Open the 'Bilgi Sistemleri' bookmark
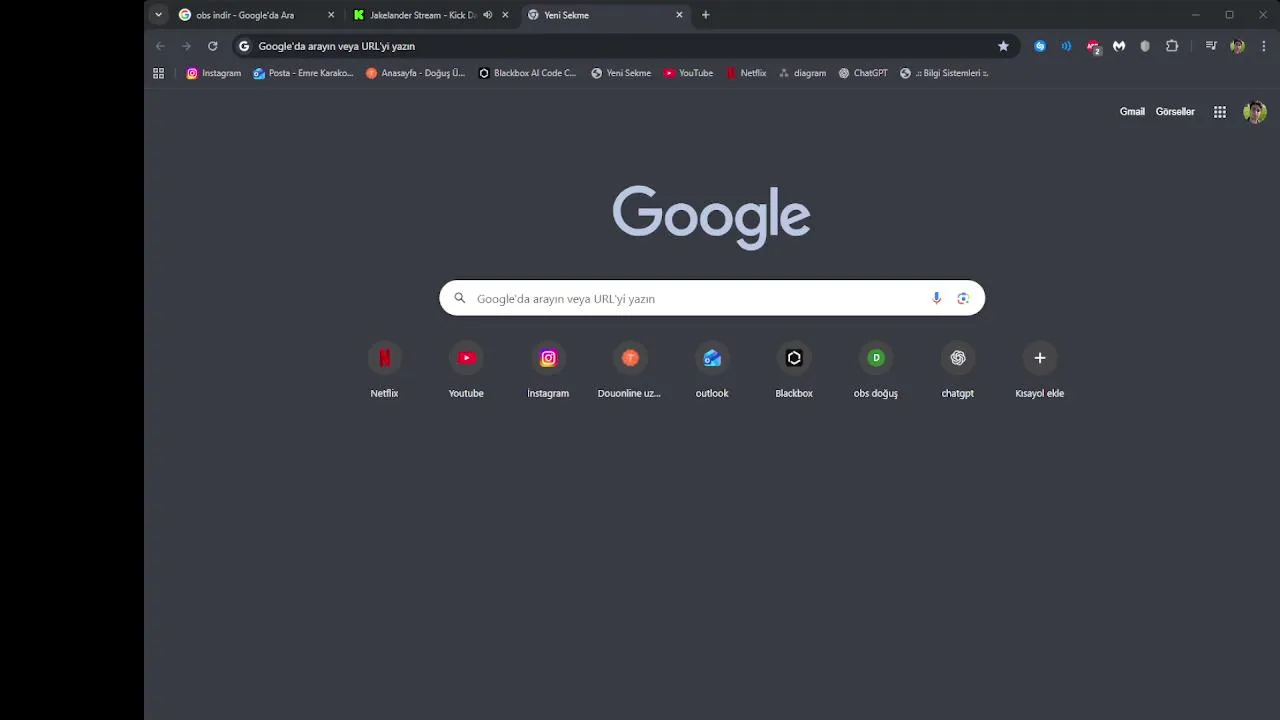This screenshot has height=720, width=1280. pos(944,73)
